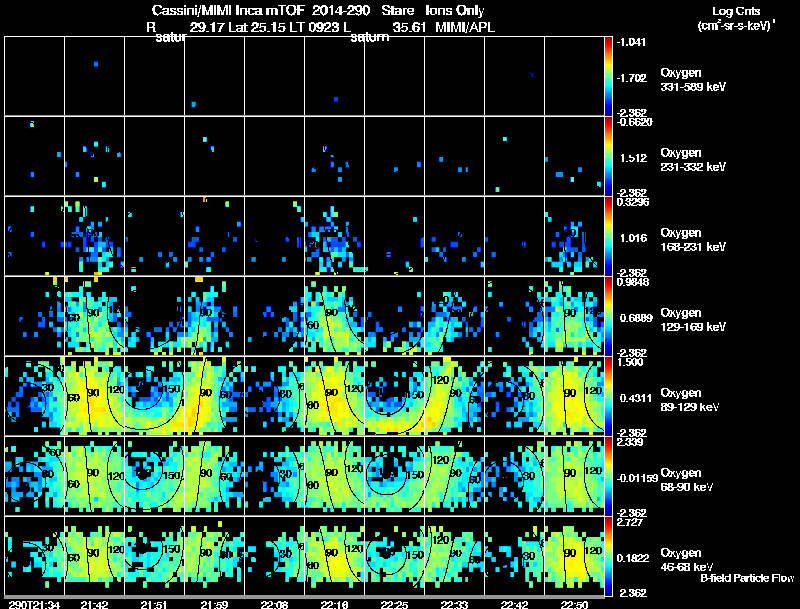Screen dimensions: 800x609
Task: Click the '-1.041' colorbar maximum value
Action: click(x=632, y=42)
